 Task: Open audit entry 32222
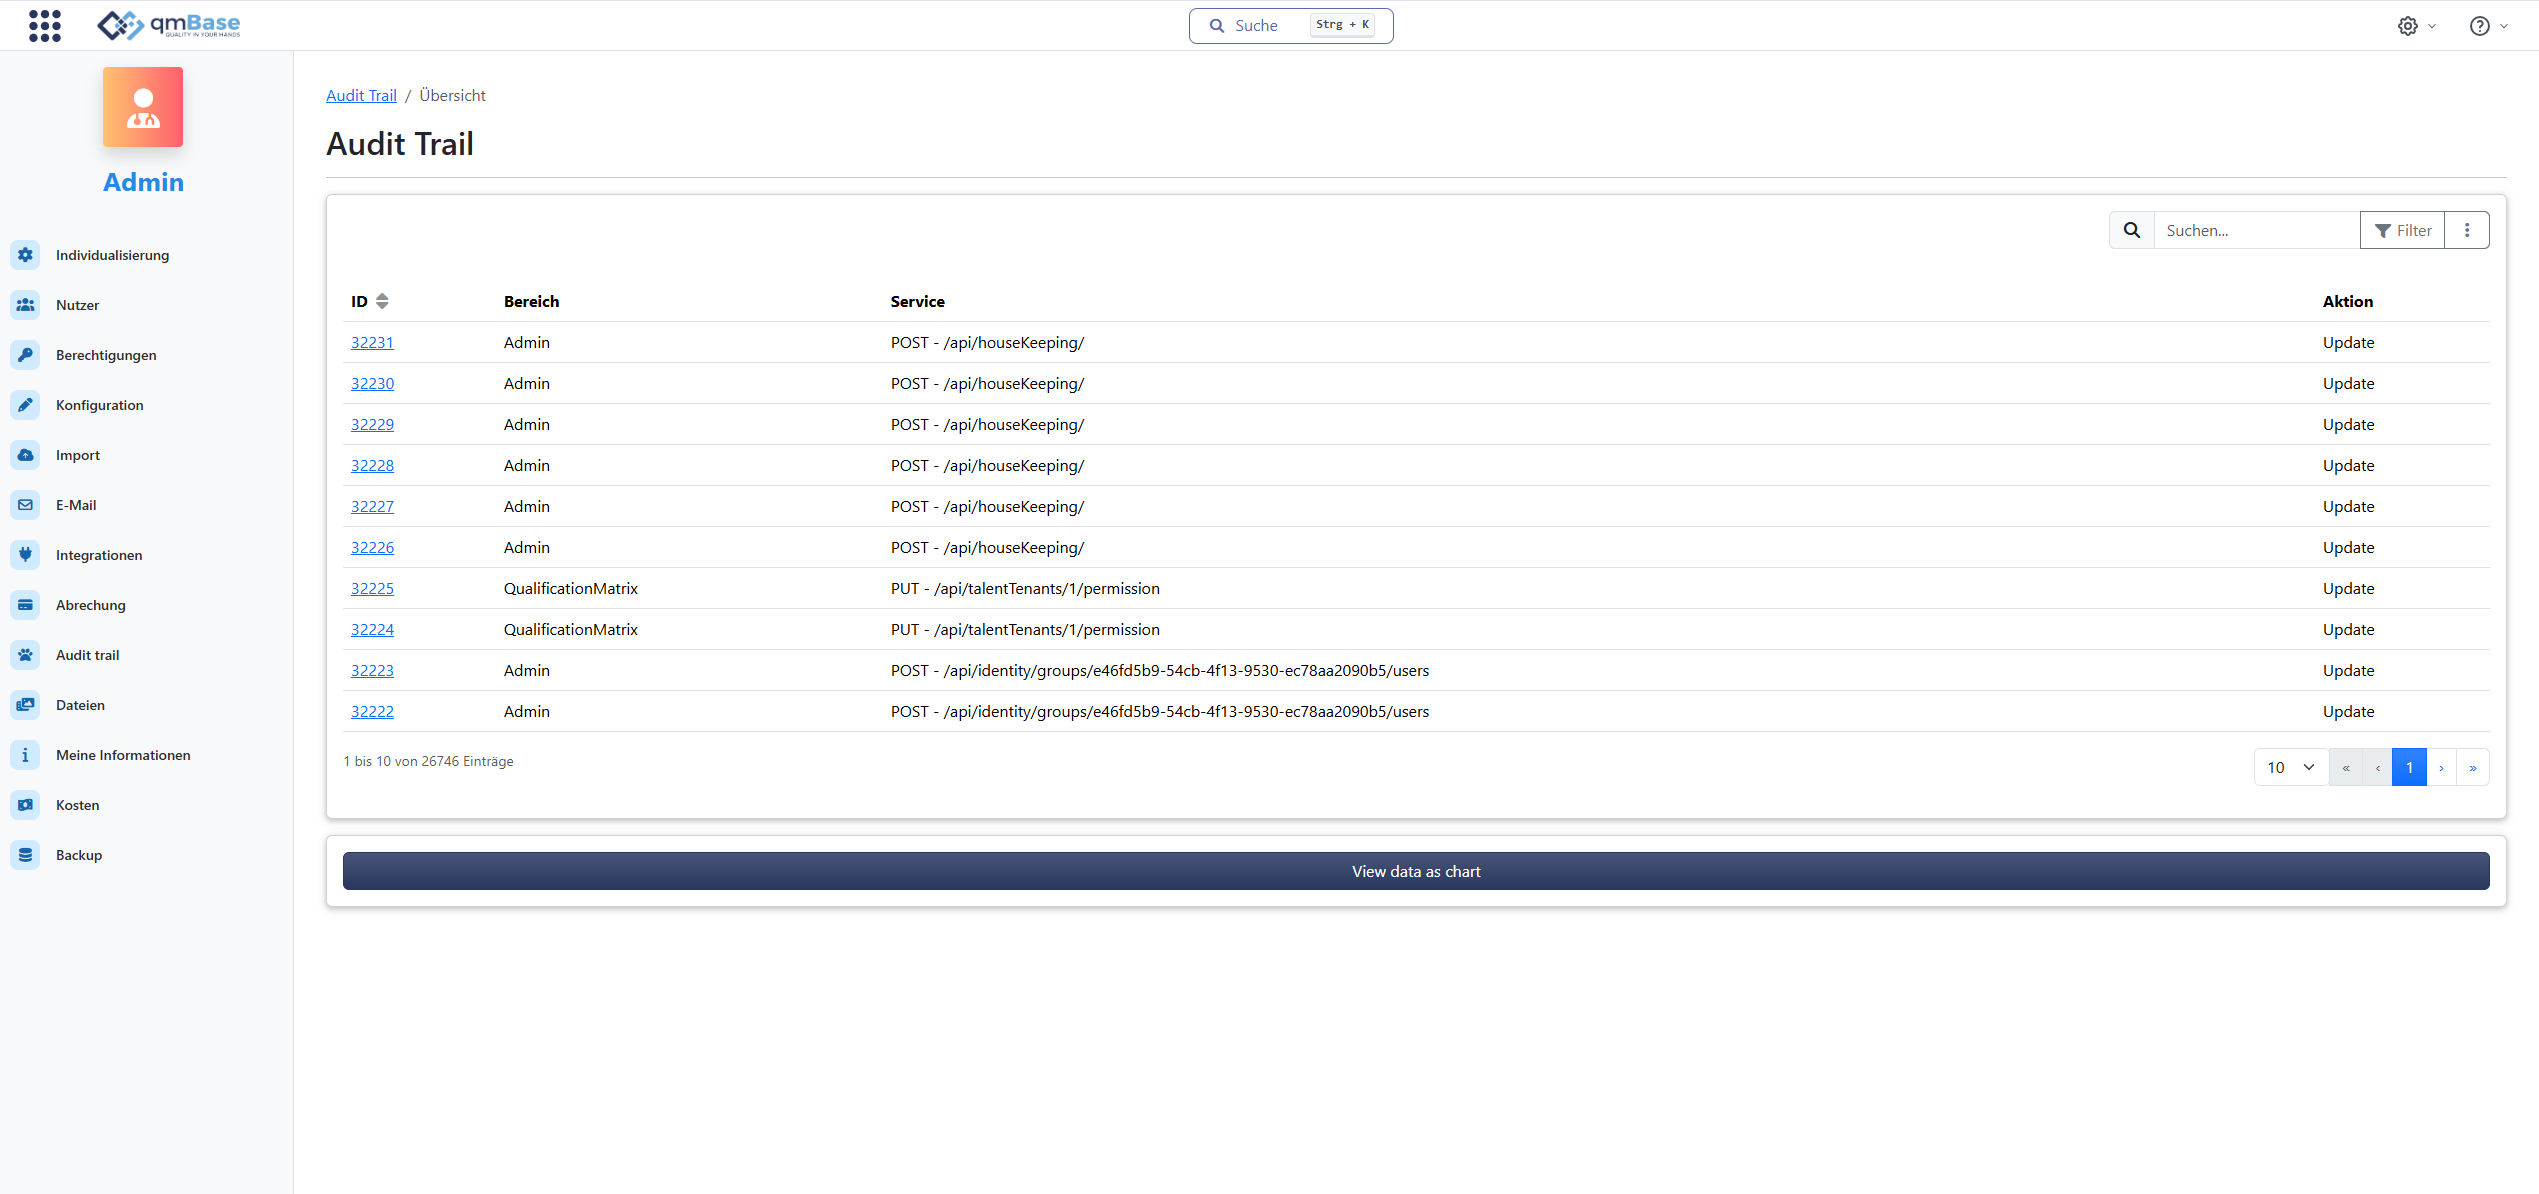click(372, 711)
